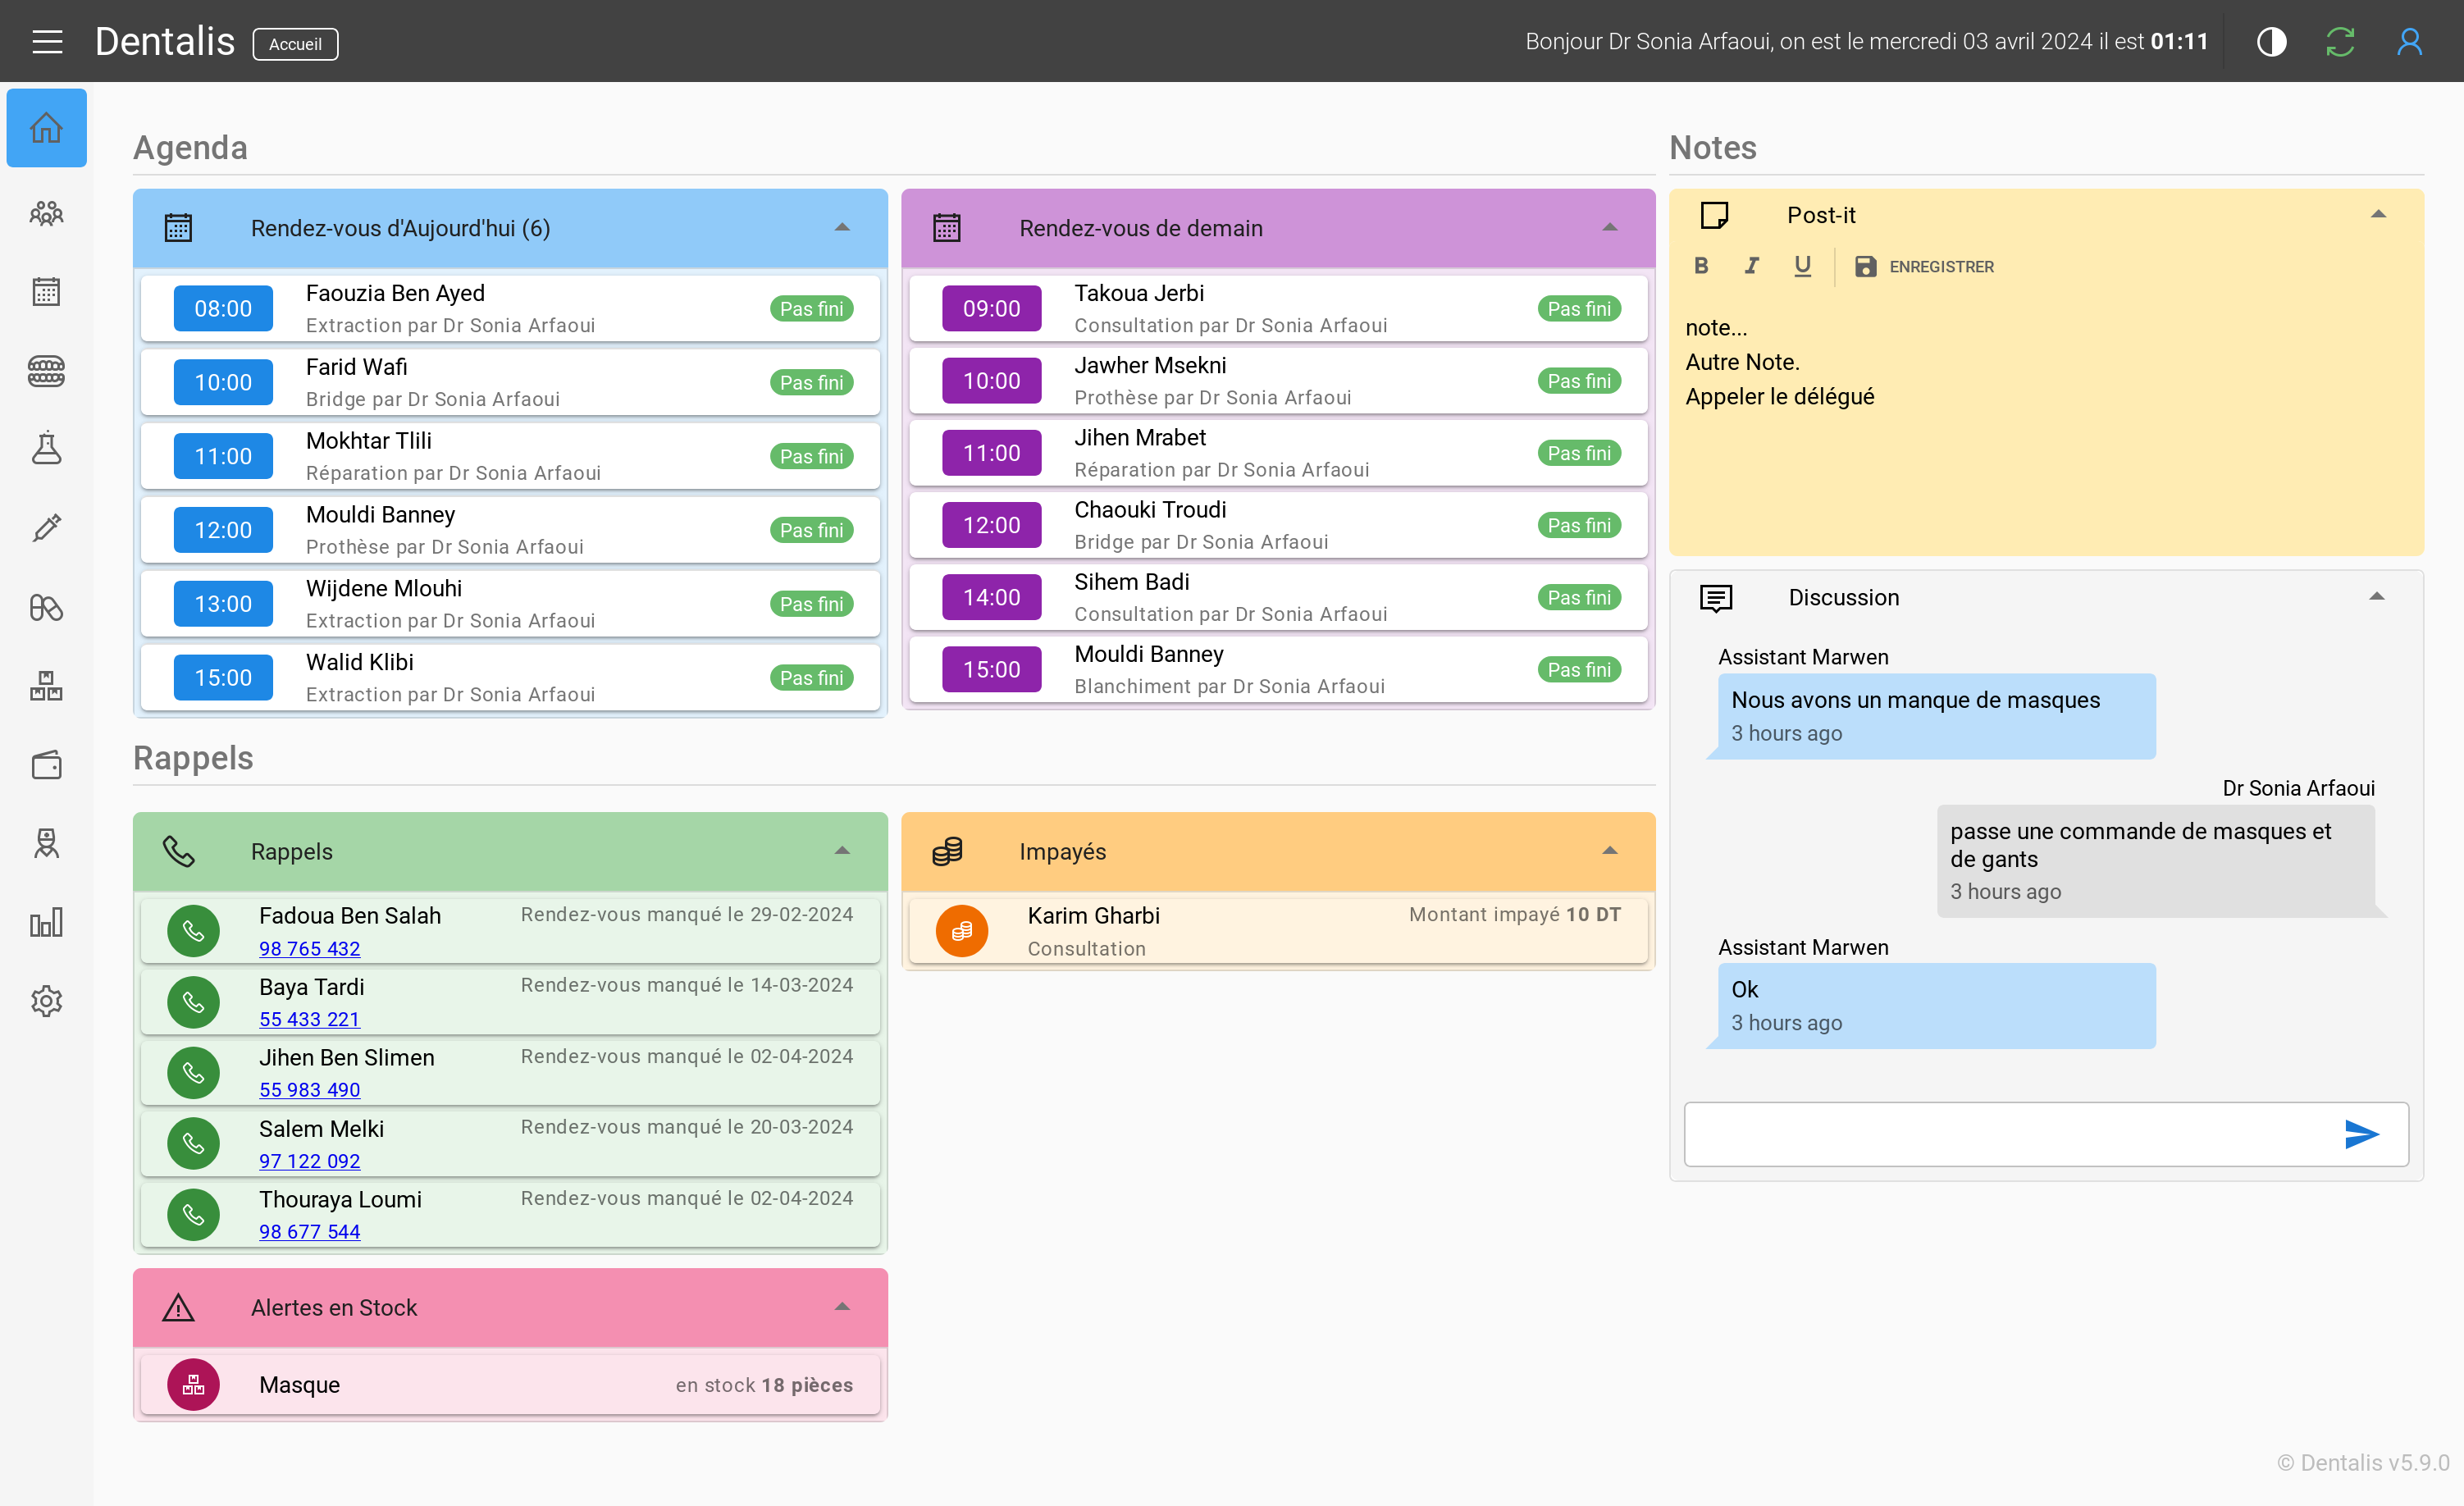Viewport: 2464px width, 1506px height.
Task: Click send arrow button in Discussion chat
Action: point(2360,1134)
